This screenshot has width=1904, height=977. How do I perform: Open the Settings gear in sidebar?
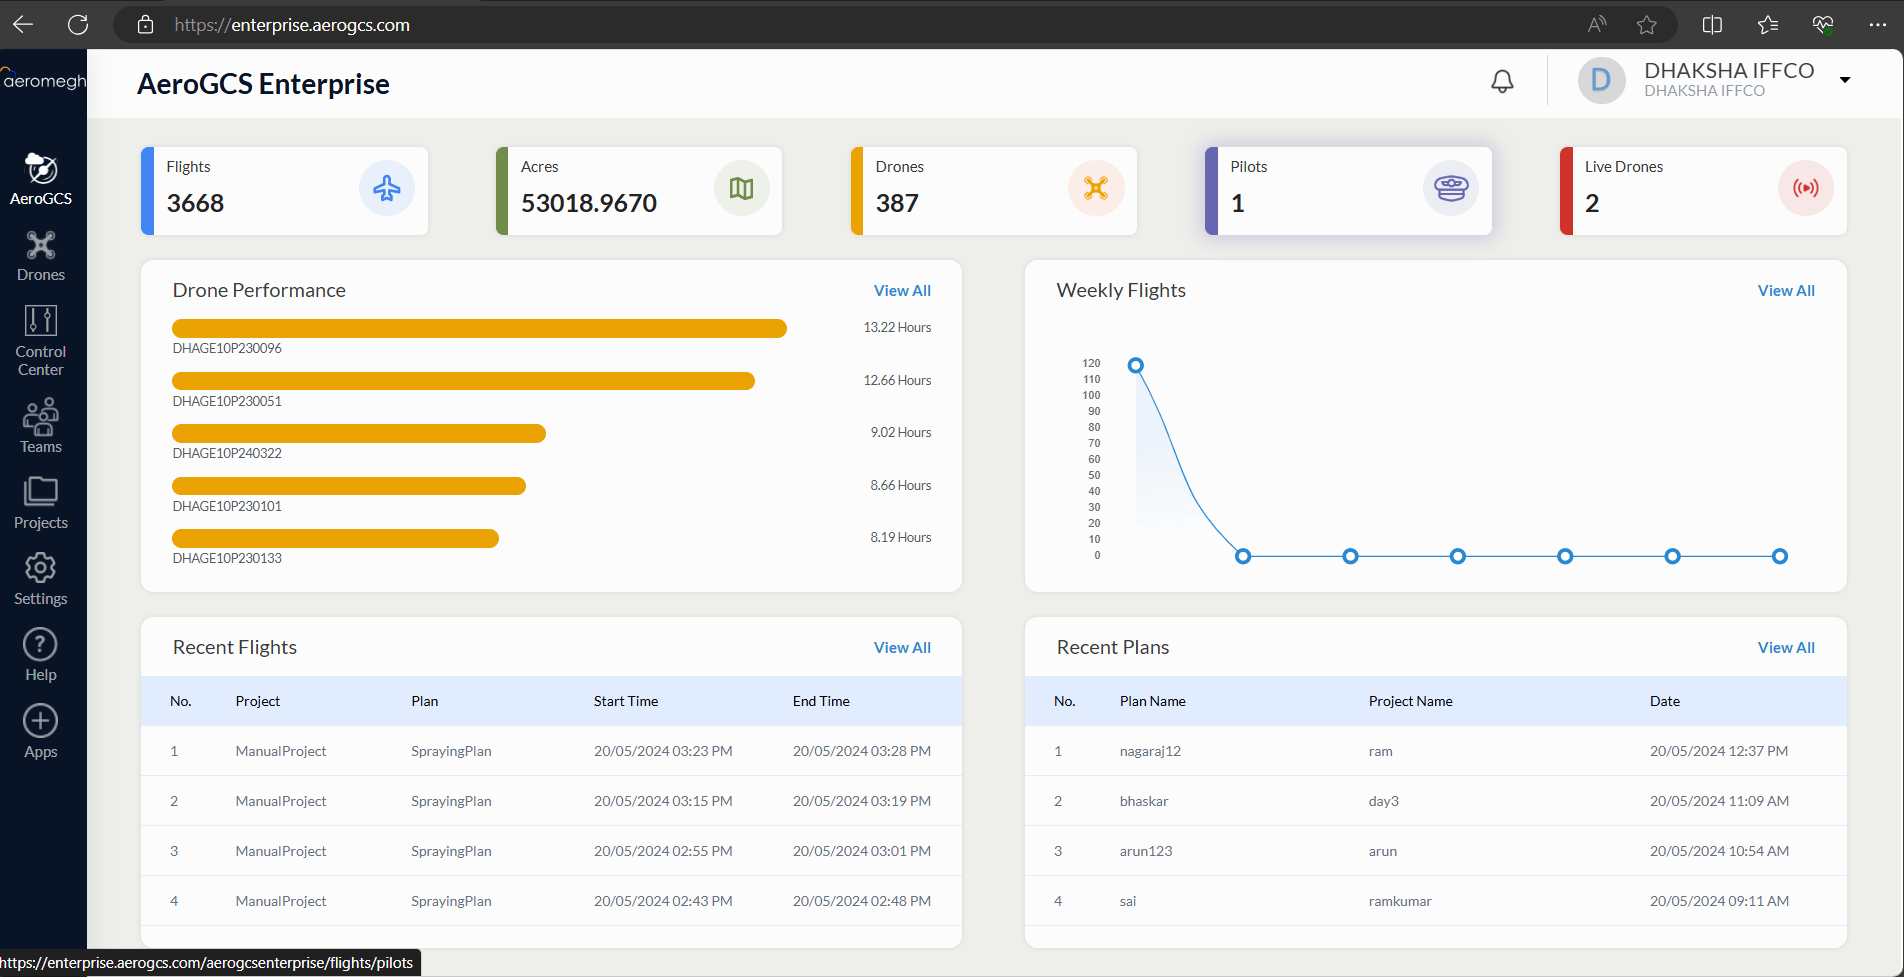click(x=41, y=578)
